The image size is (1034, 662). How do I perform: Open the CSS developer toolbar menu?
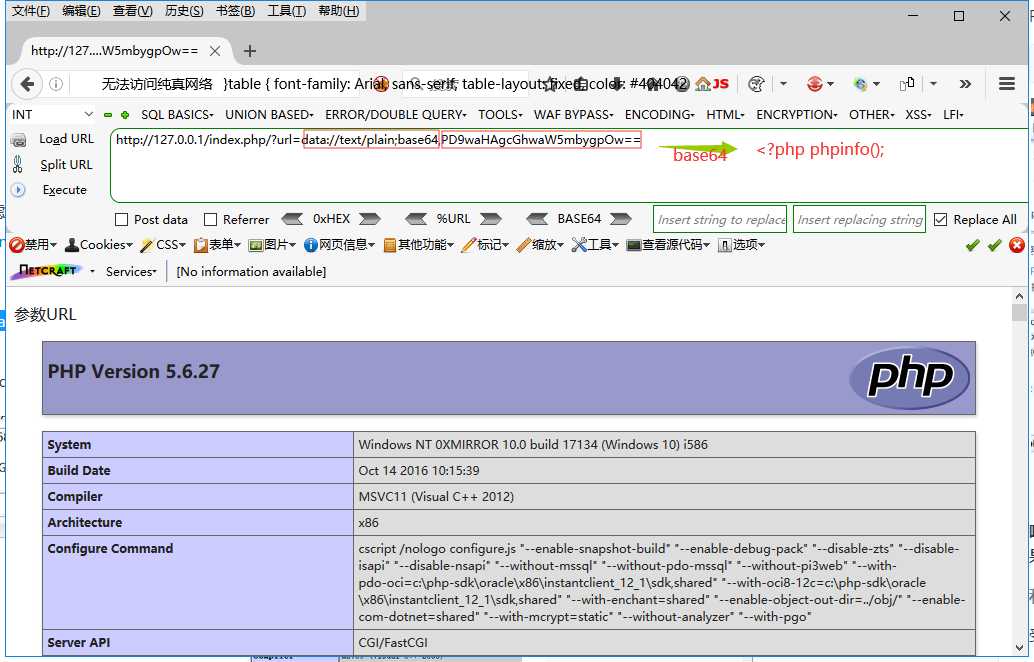pos(164,245)
